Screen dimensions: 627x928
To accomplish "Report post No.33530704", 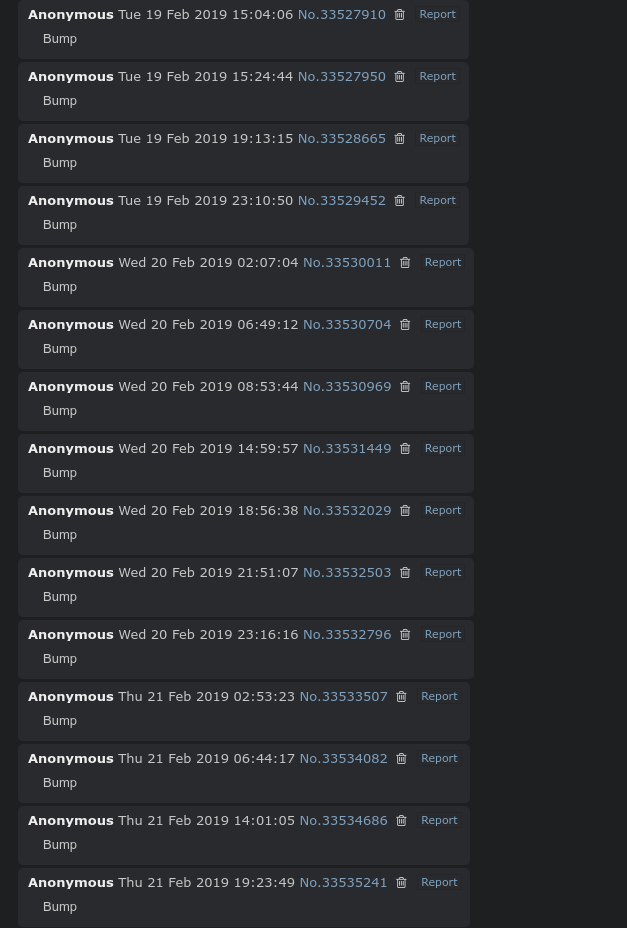I will [442, 325].
